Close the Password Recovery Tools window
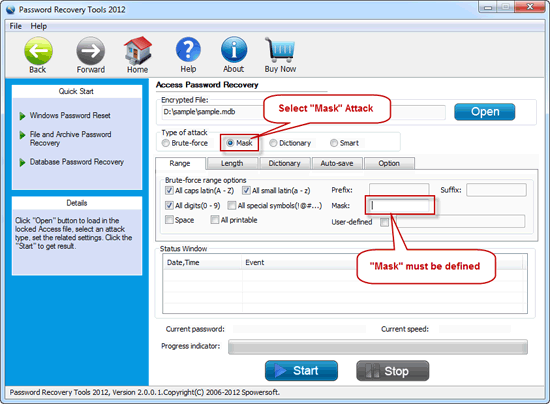 (x=530, y=7)
